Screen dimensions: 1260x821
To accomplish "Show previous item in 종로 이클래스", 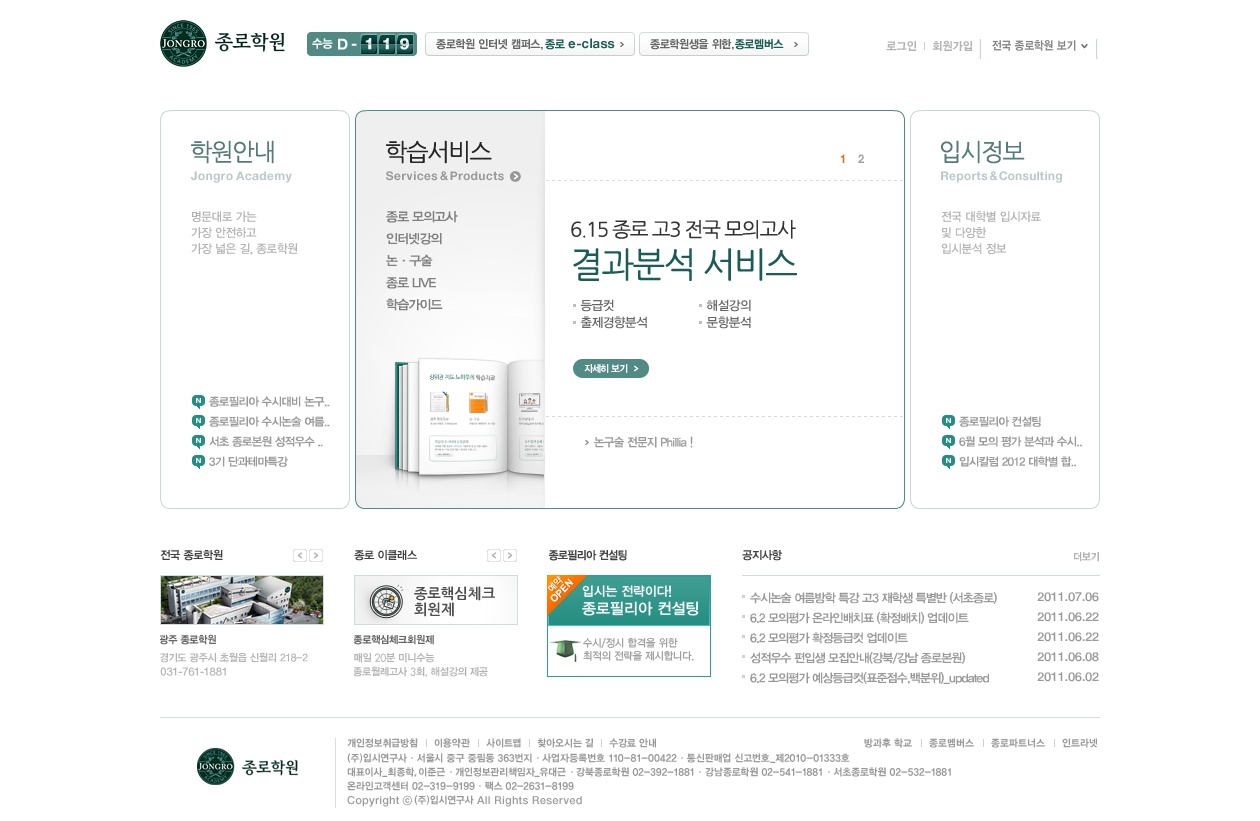I will (494, 555).
